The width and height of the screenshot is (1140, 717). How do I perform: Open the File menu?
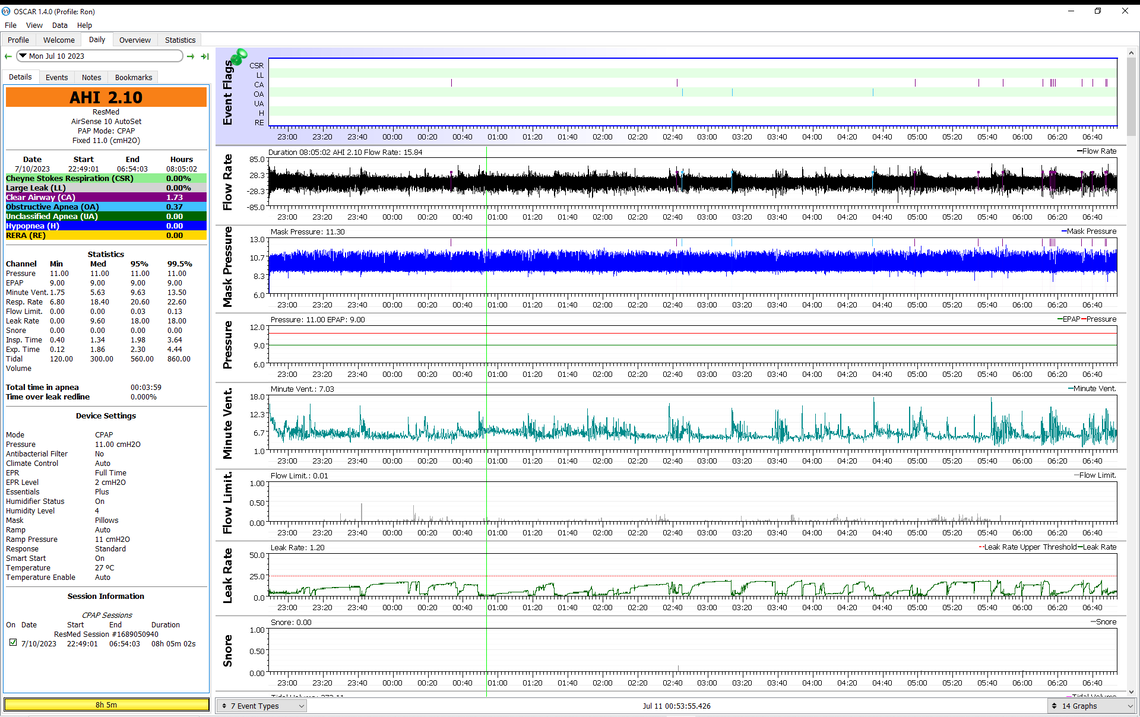[x=10, y=25]
